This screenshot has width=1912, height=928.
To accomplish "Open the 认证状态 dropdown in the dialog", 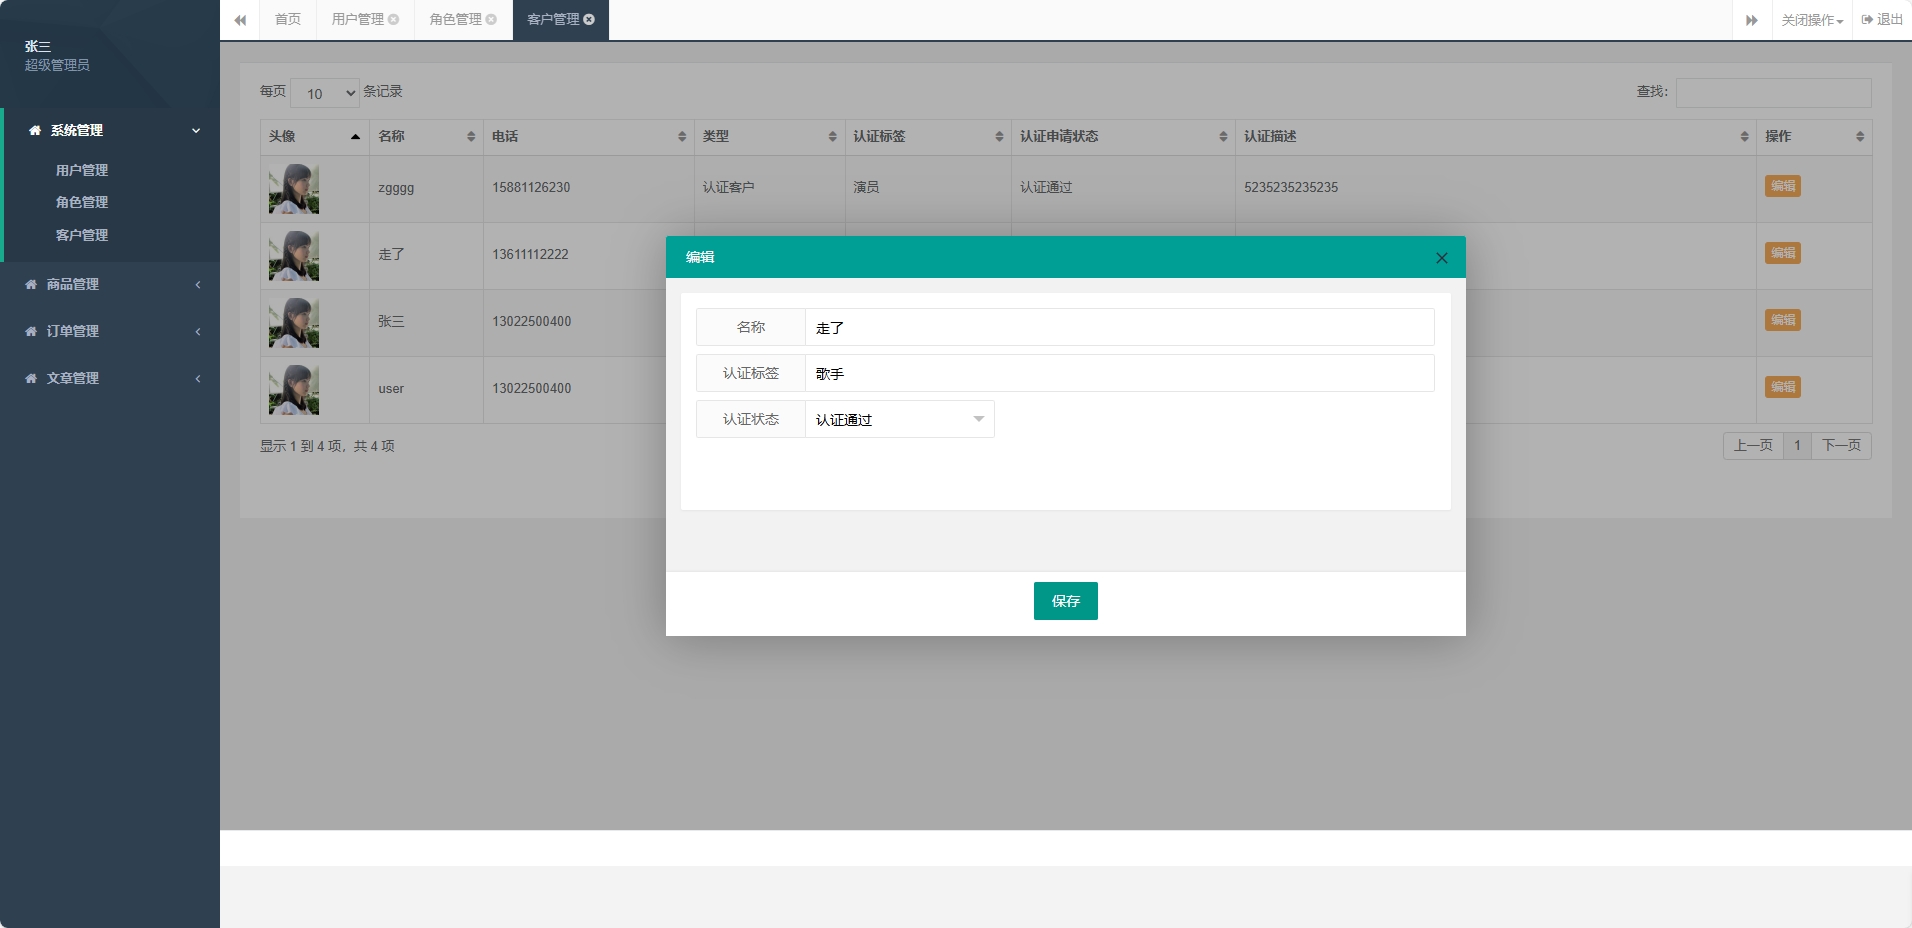I will 899,419.
